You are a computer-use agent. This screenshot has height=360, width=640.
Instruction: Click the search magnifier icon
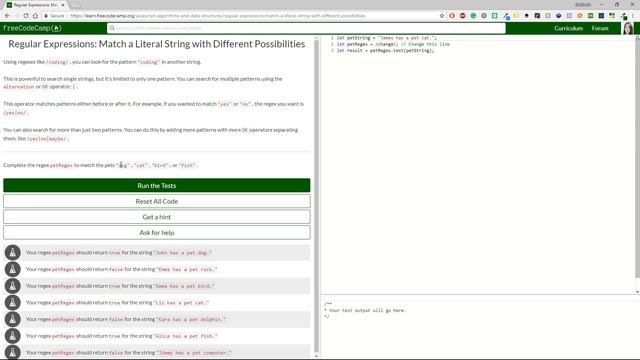click(x=112, y=28)
